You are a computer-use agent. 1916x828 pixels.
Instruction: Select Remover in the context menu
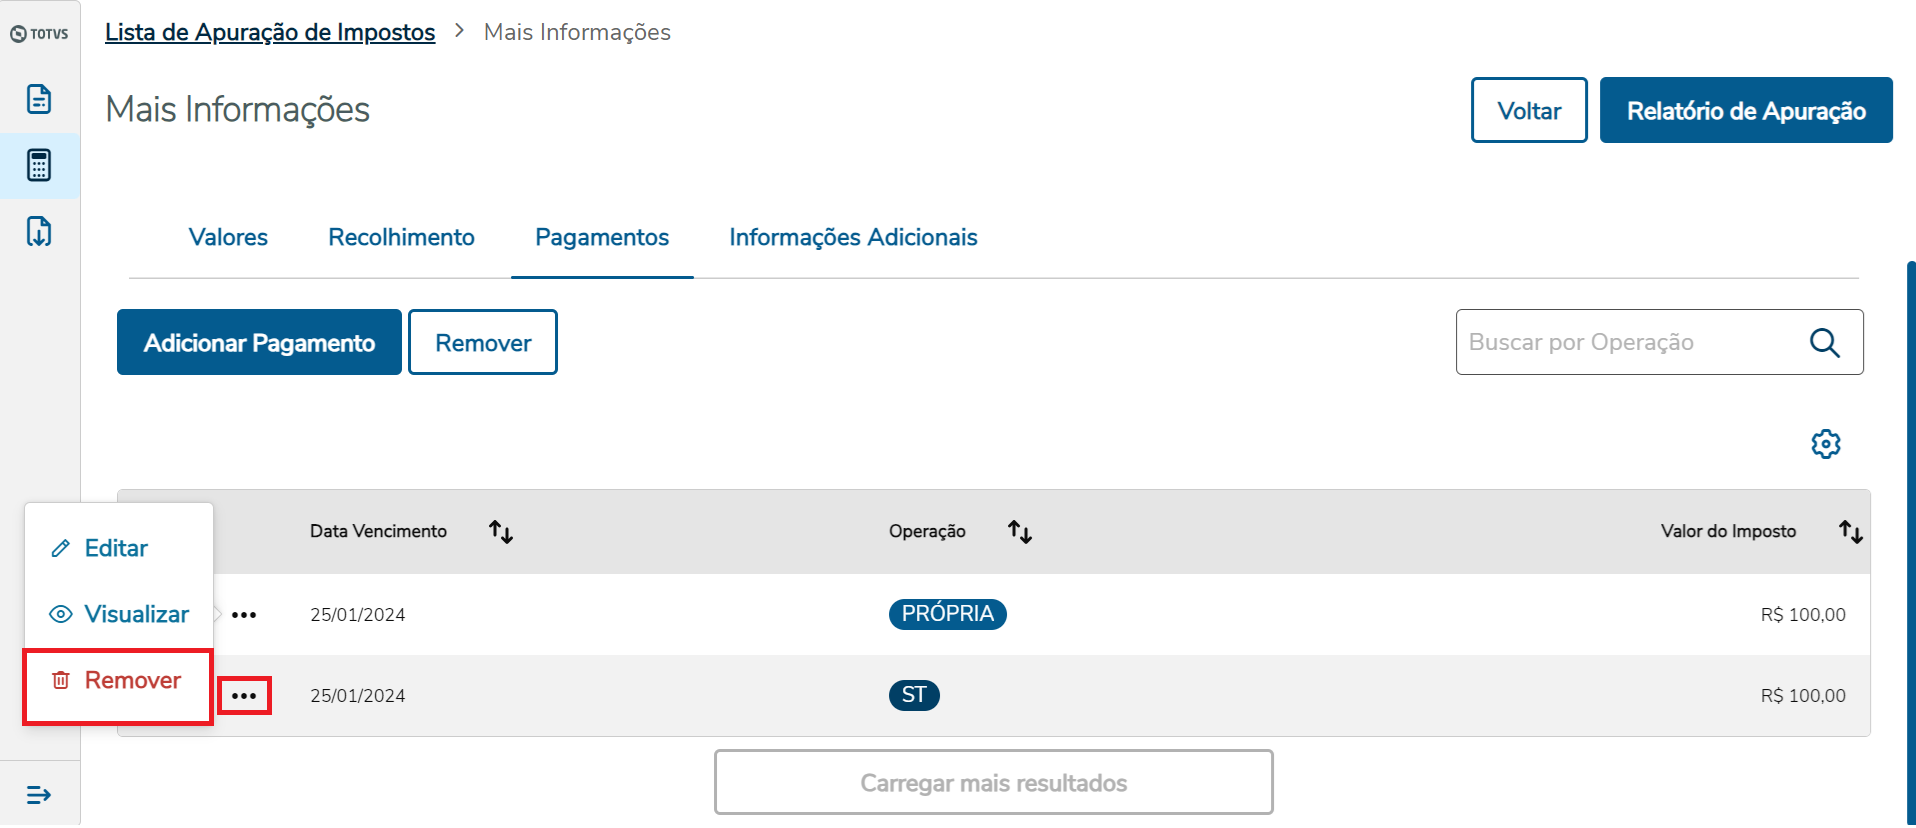132,680
